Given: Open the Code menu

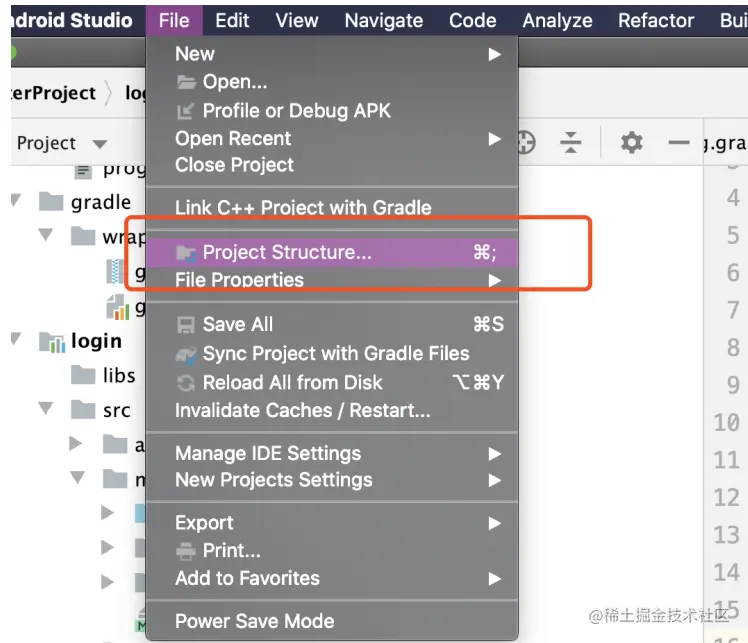Looking at the screenshot, I should click(x=472, y=21).
